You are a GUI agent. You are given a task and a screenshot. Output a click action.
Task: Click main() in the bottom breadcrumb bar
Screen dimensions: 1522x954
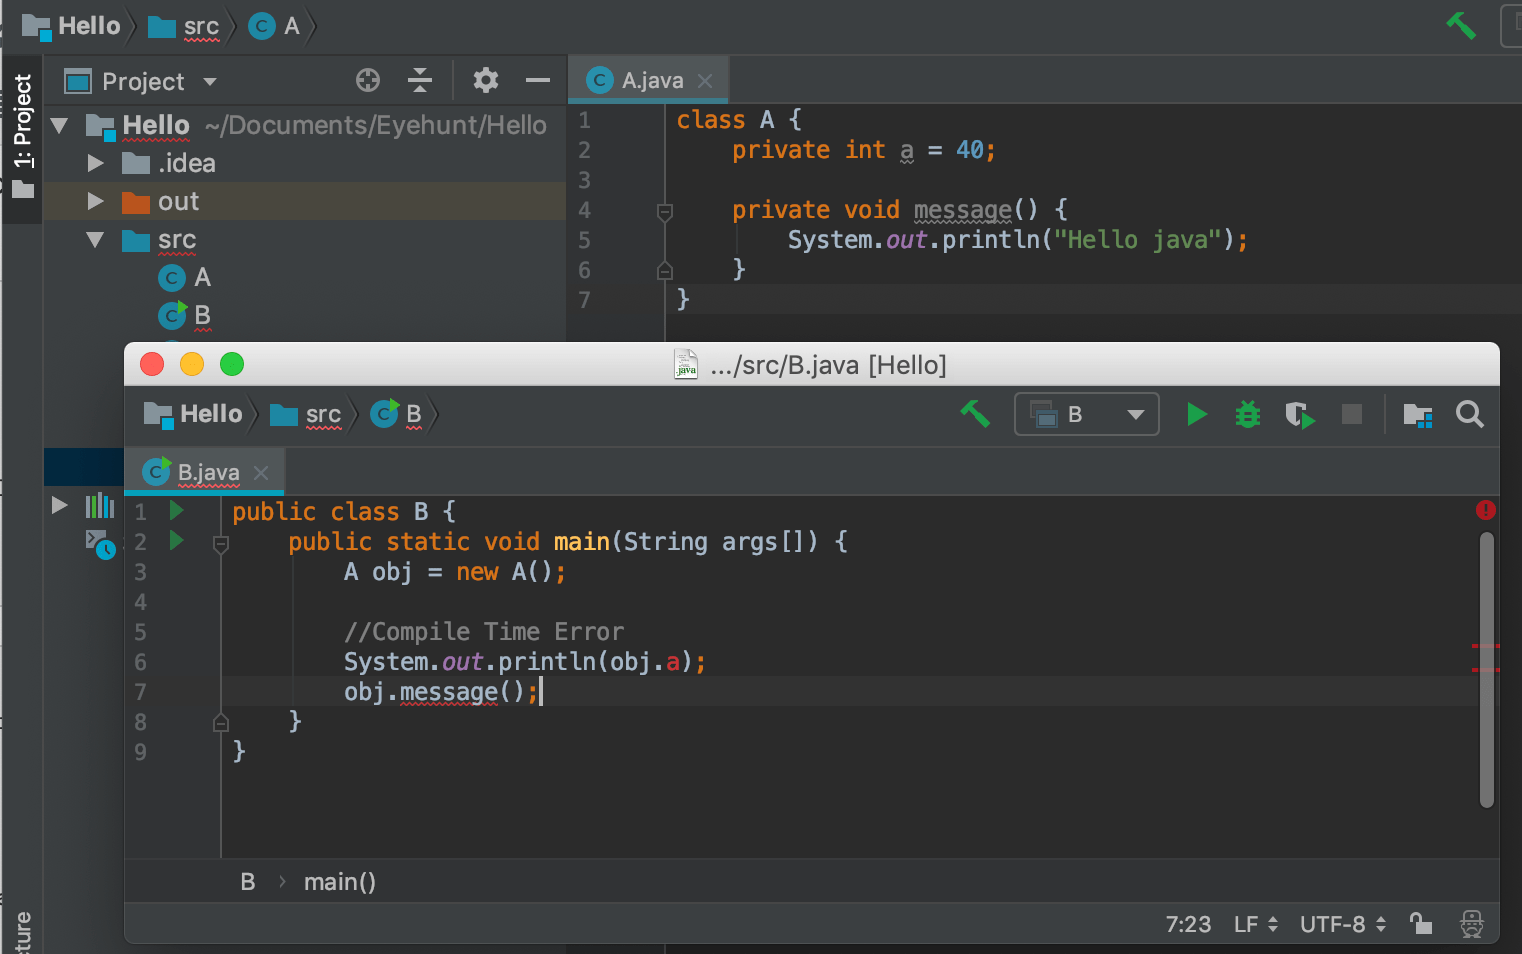click(x=339, y=881)
